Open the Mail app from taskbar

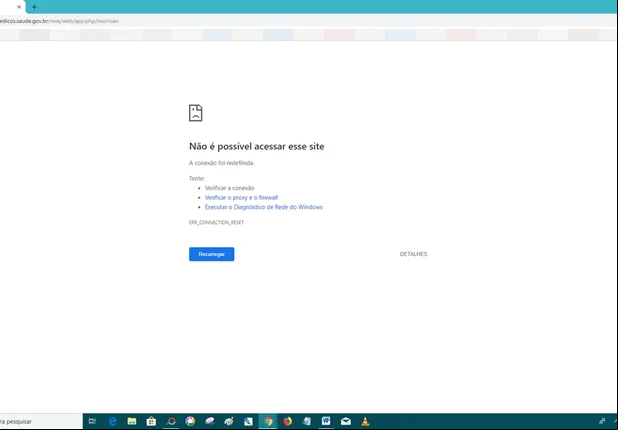(x=346, y=421)
